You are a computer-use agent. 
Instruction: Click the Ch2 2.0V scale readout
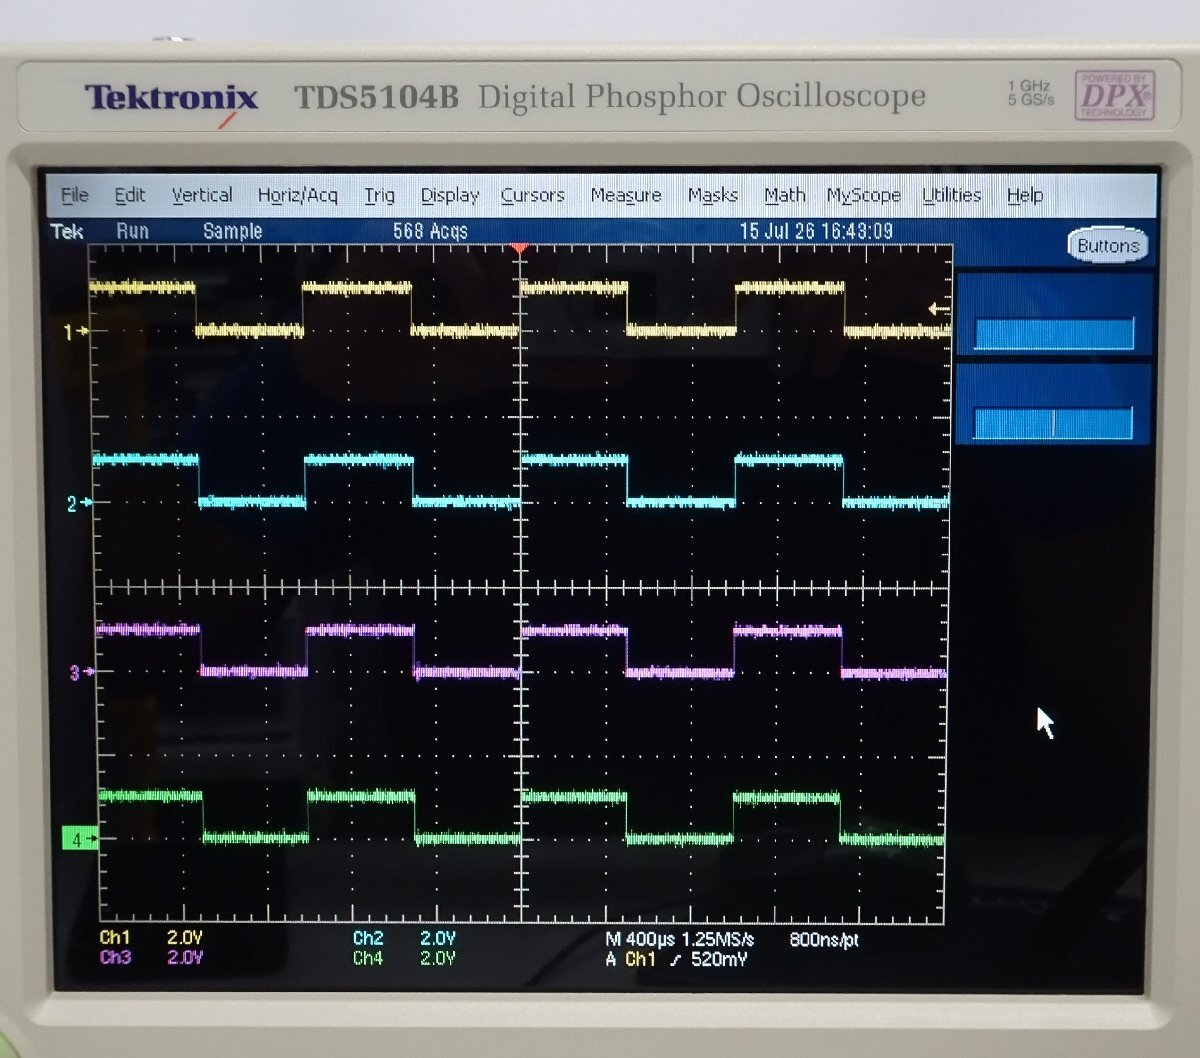[404, 938]
